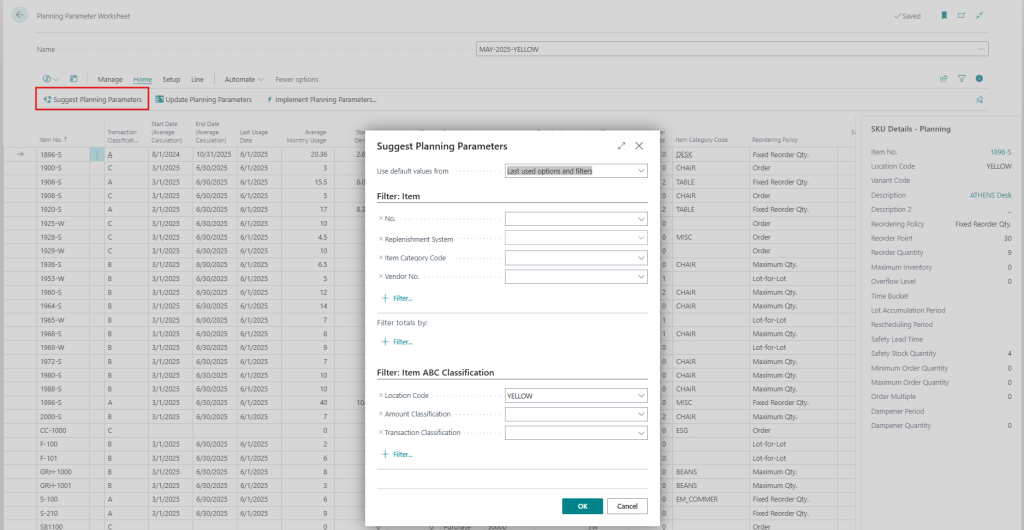This screenshot has width=1024, height=530.
Task: Toggle the filter pane funnel icon
Action: (x=961, y=79)
